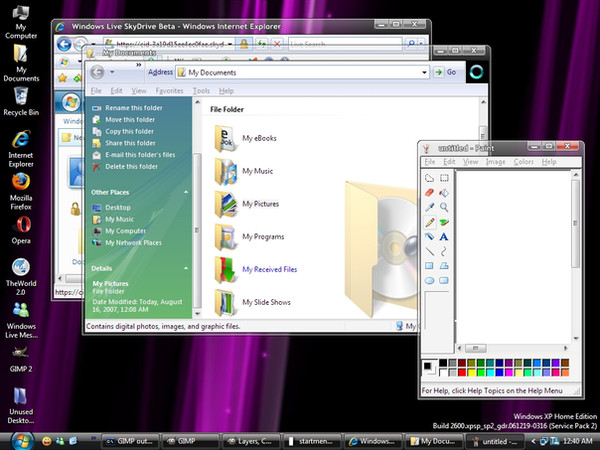The image size is (600, 450).
Task: Select the Rectangle shape tool in Paint
Action: [x=429, y=266]
